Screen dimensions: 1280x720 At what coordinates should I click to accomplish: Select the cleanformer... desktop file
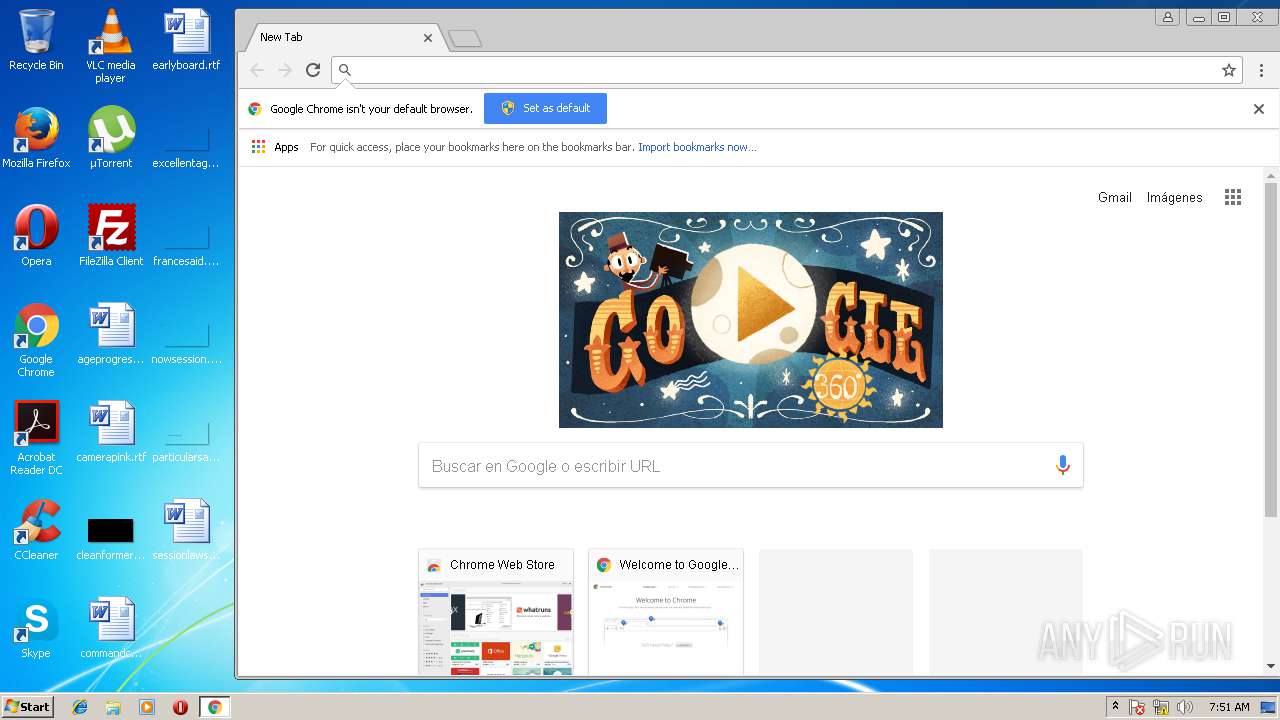111,538
